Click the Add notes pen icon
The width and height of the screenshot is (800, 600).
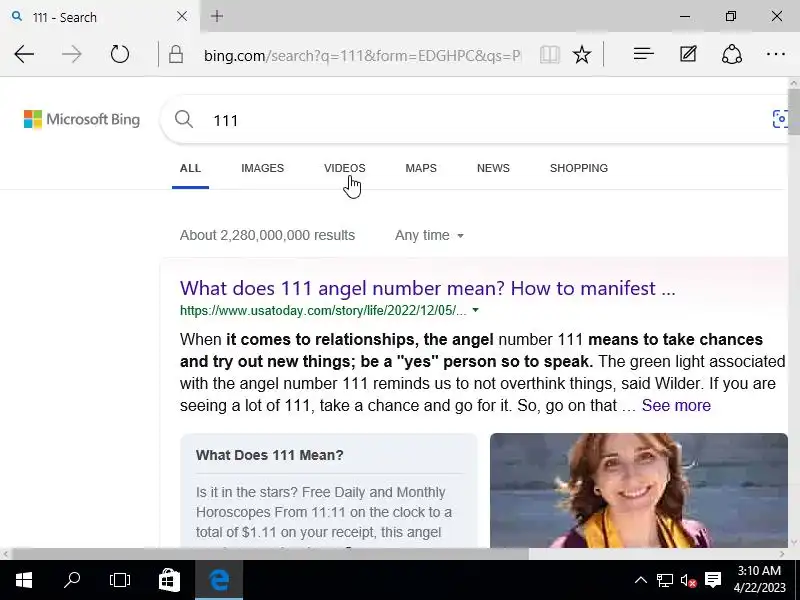(688, 54)
